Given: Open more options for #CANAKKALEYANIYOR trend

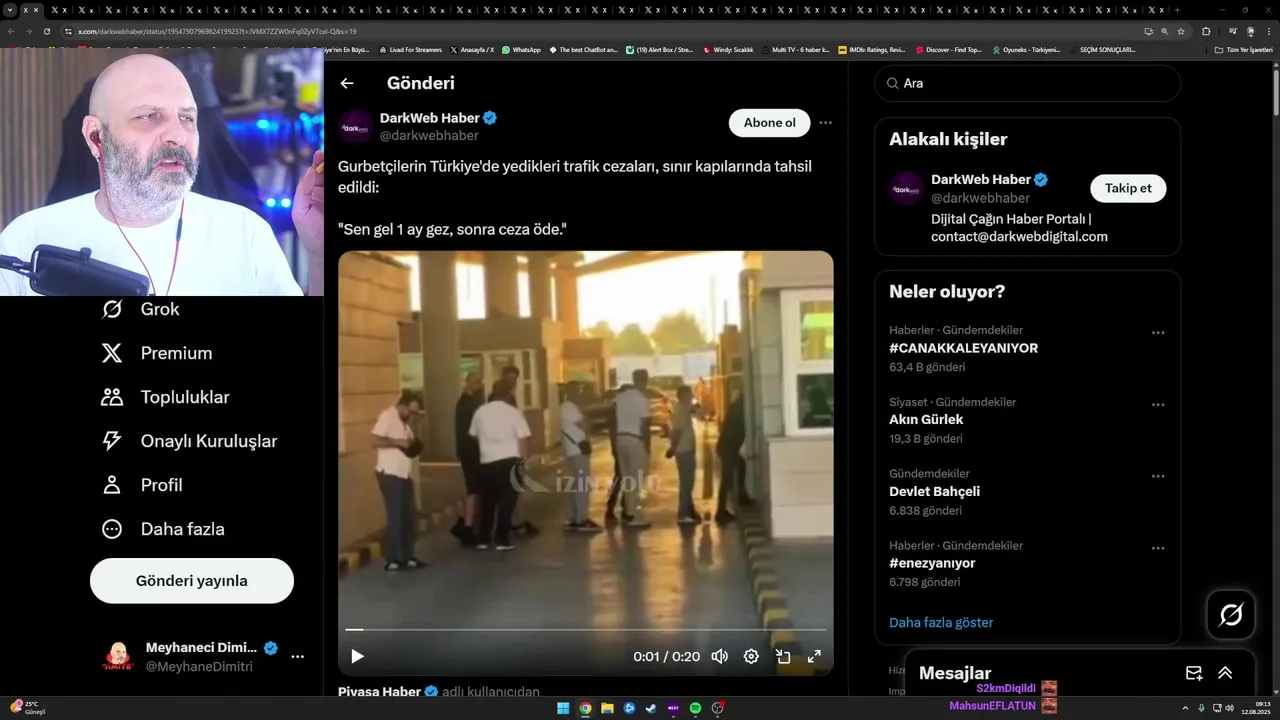Looking at the screenshot, I should coord(1158,333).
